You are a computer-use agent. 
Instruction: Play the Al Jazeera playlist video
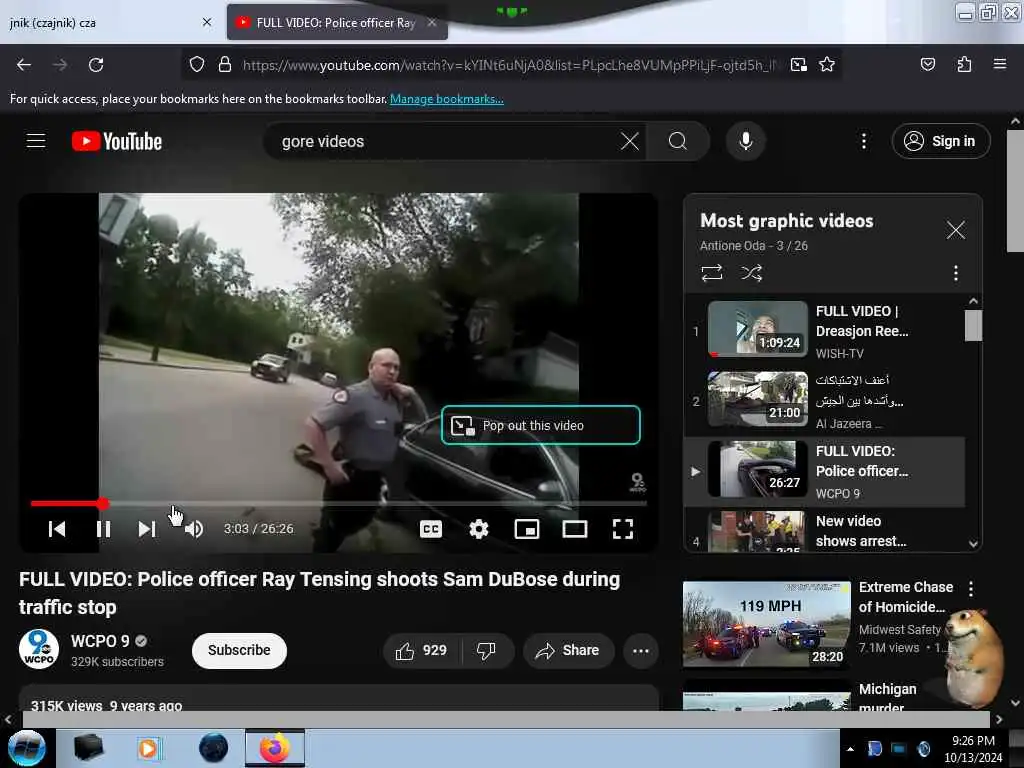[x=824, y=401]
